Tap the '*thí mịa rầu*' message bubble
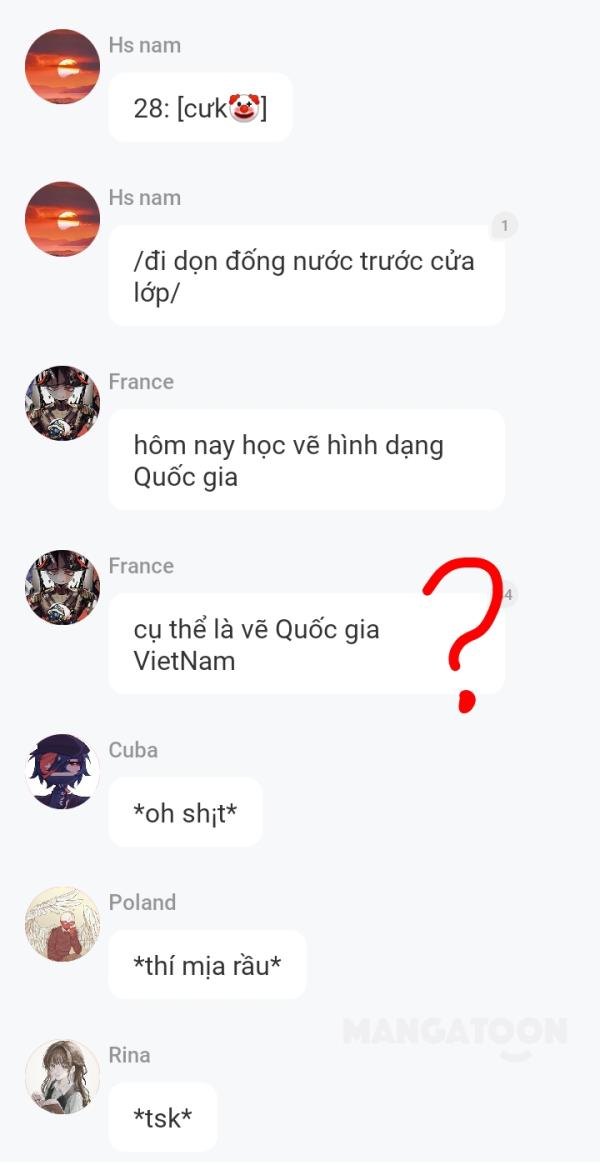Viewport: 600px width, 1165px height. click(207, 964)
